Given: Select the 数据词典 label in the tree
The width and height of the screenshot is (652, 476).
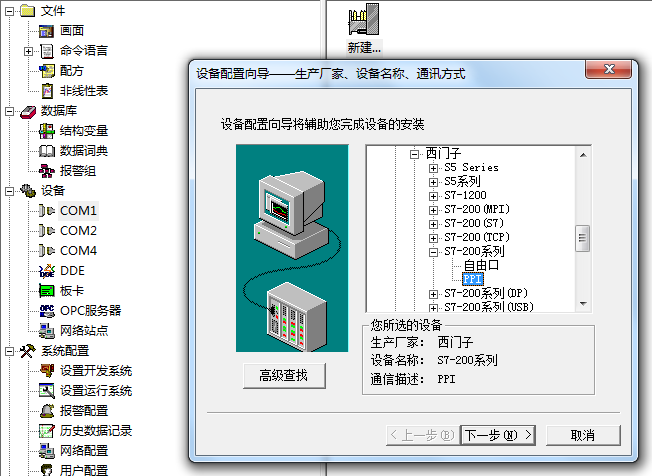Looking at the screenshot, I should tap(84, 151).
